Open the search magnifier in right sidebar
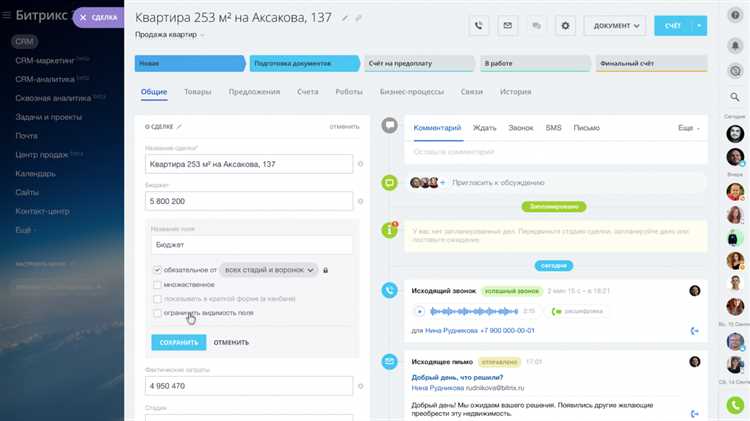 point(735,97)
